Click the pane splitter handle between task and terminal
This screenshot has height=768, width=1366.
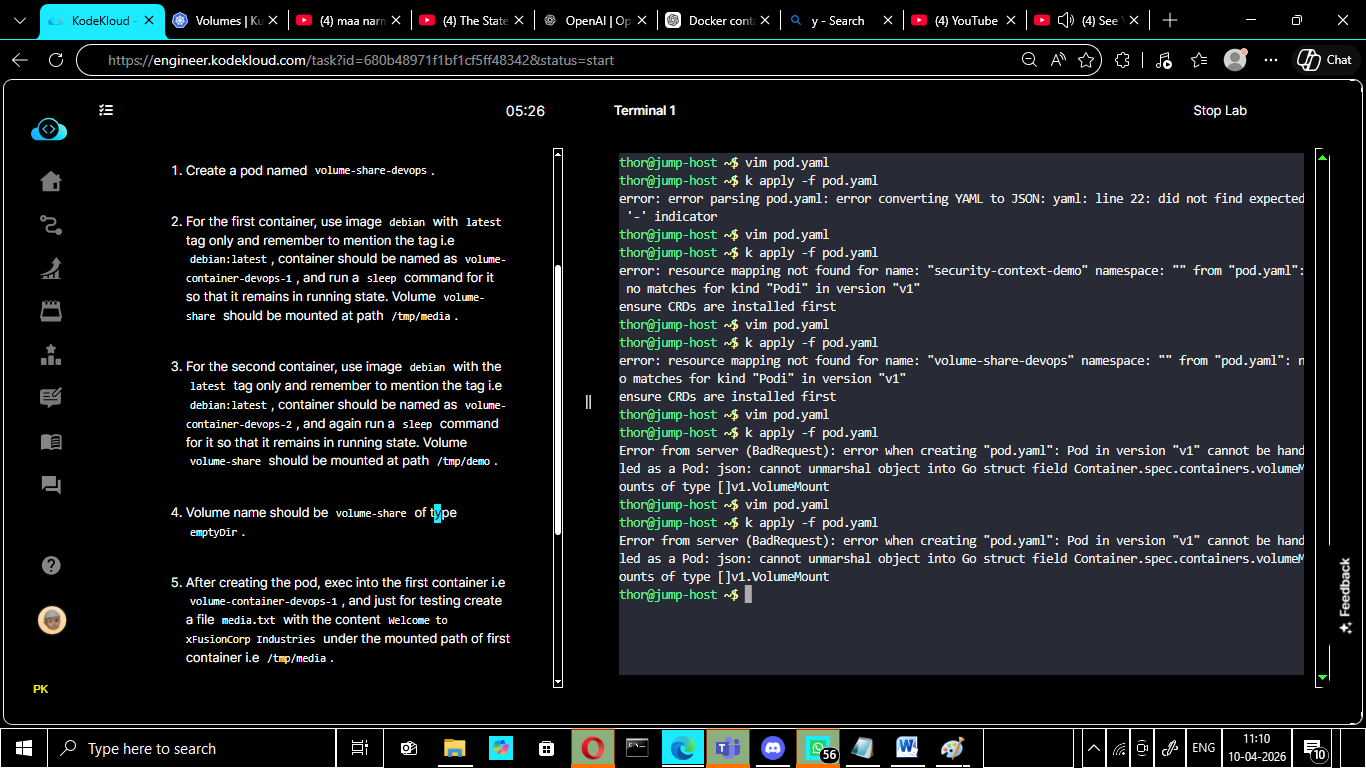(x=588, y=402)
